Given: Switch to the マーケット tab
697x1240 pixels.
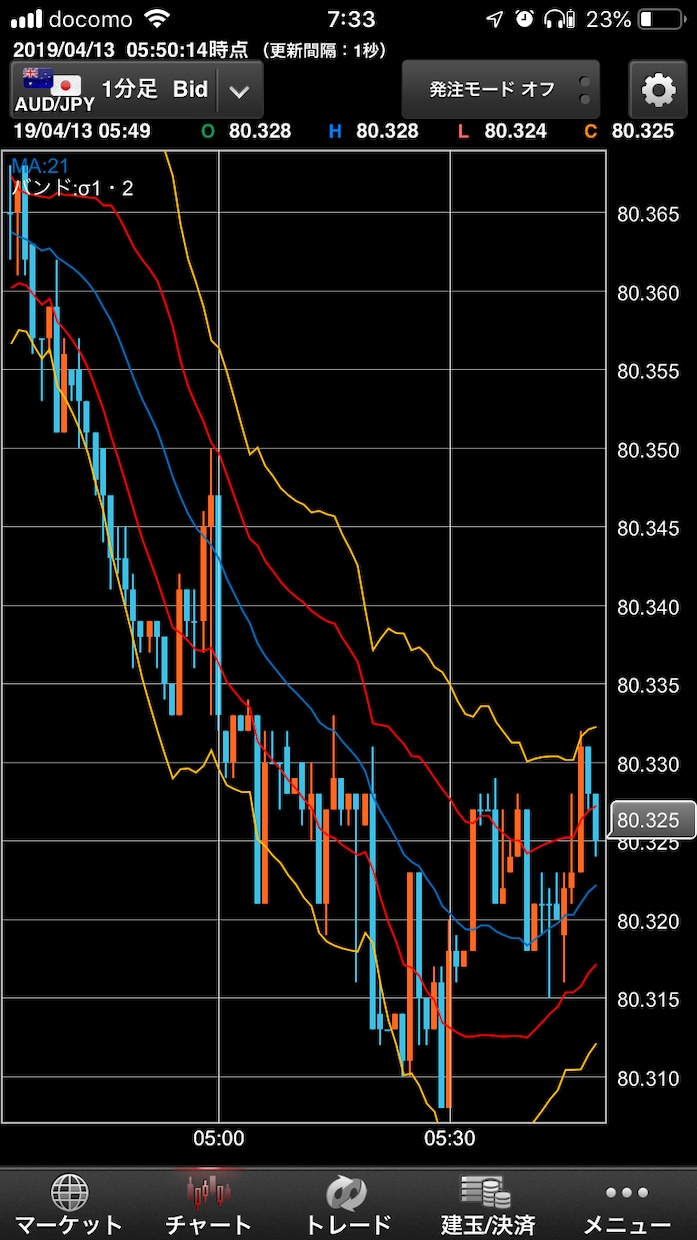Looking at the screenshot, I should coord(69,1224).
